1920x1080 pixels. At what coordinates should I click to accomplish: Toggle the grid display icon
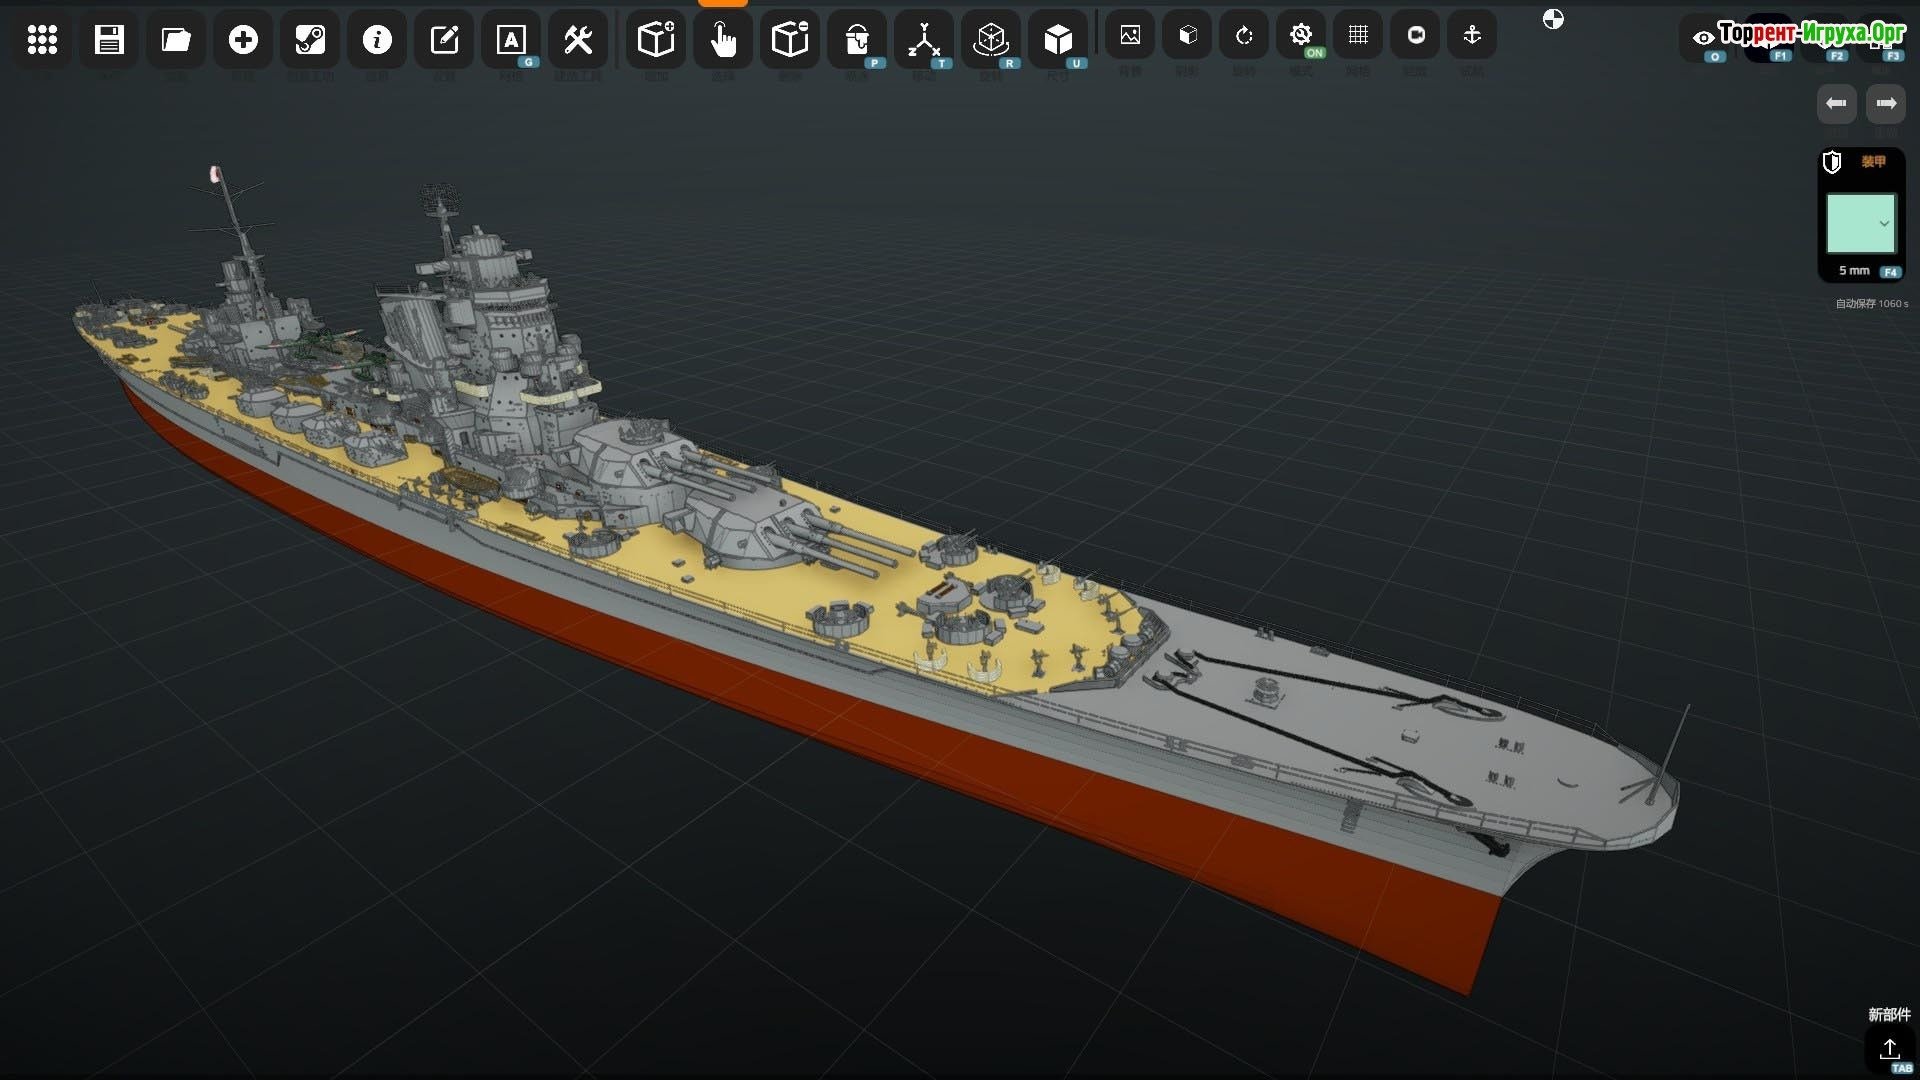pos(1358,35)
